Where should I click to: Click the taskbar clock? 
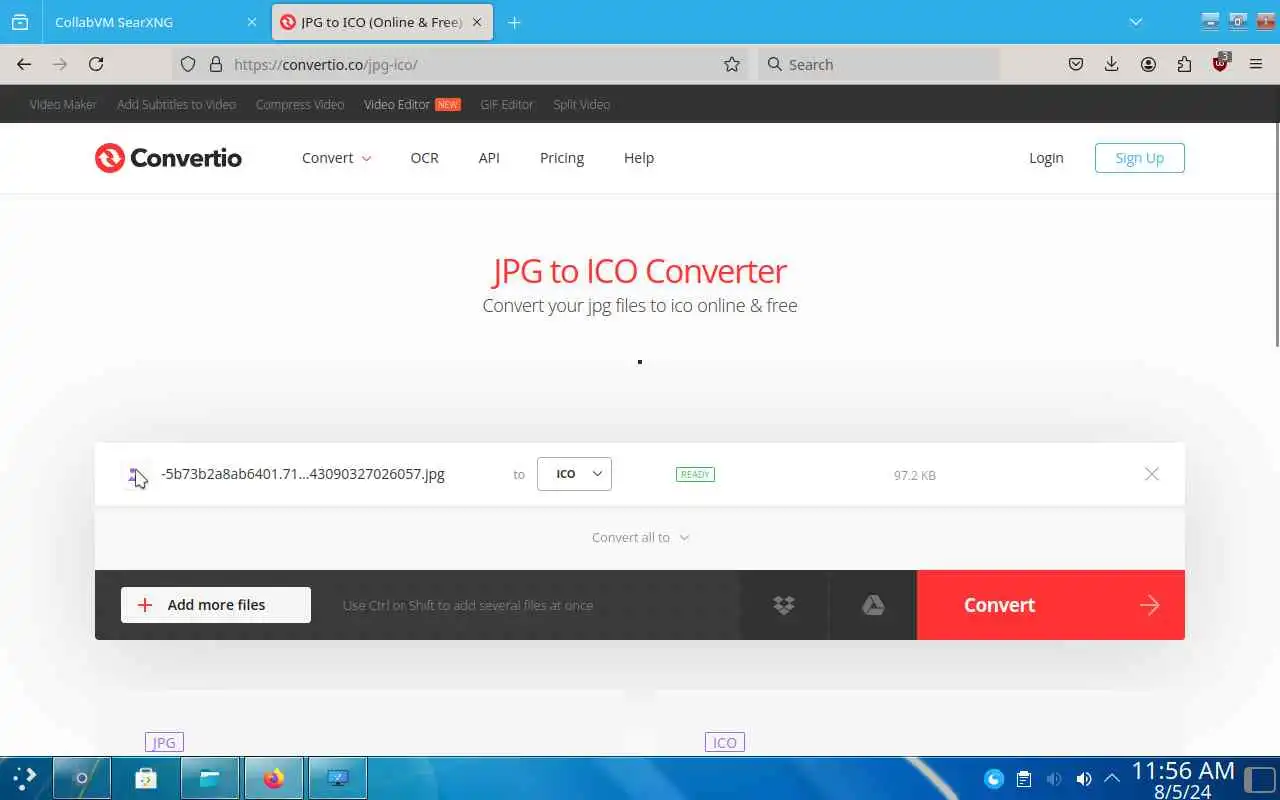pos(1183,780)
